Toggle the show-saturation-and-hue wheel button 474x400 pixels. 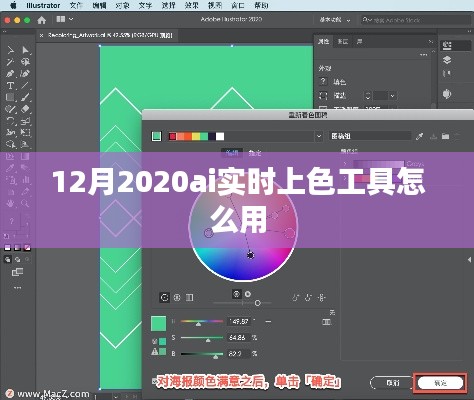[237, 294]
